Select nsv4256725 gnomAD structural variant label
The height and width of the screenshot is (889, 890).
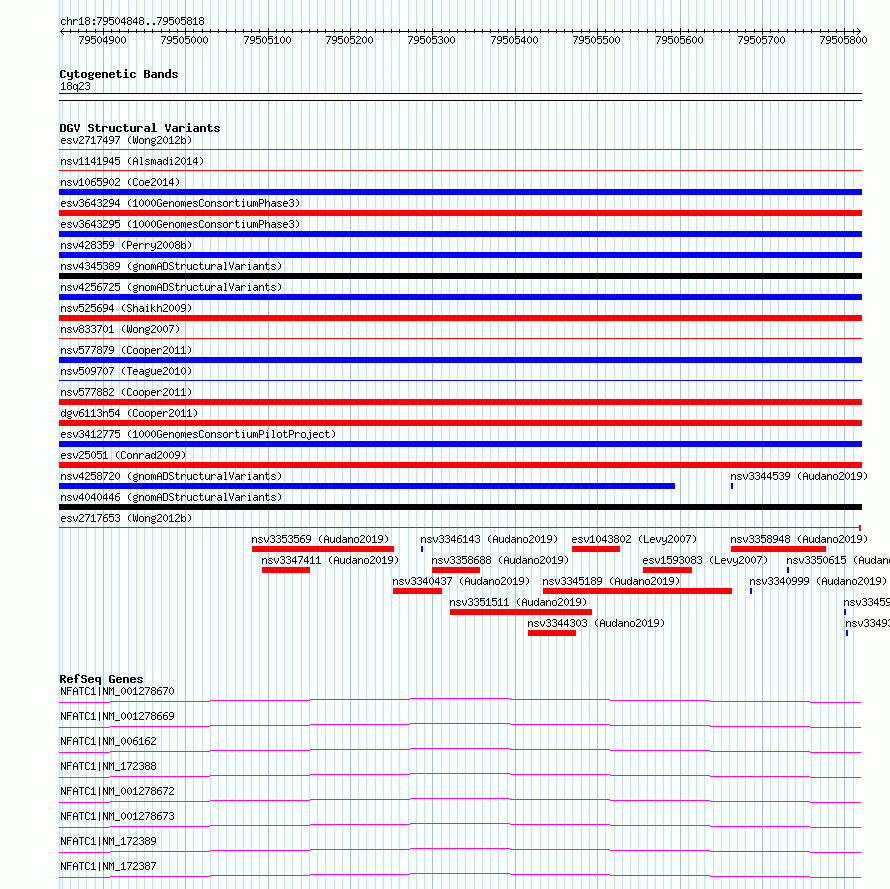pos(171,287)
